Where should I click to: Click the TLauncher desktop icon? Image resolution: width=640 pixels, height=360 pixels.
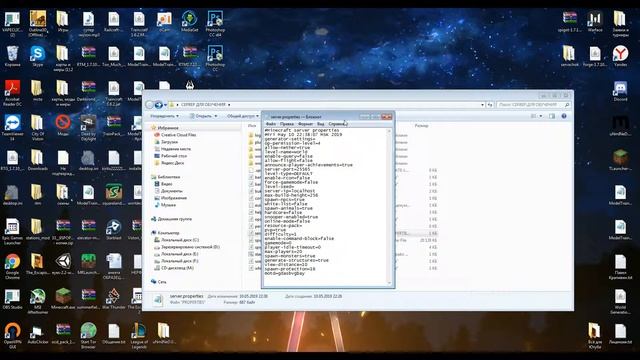620,160
